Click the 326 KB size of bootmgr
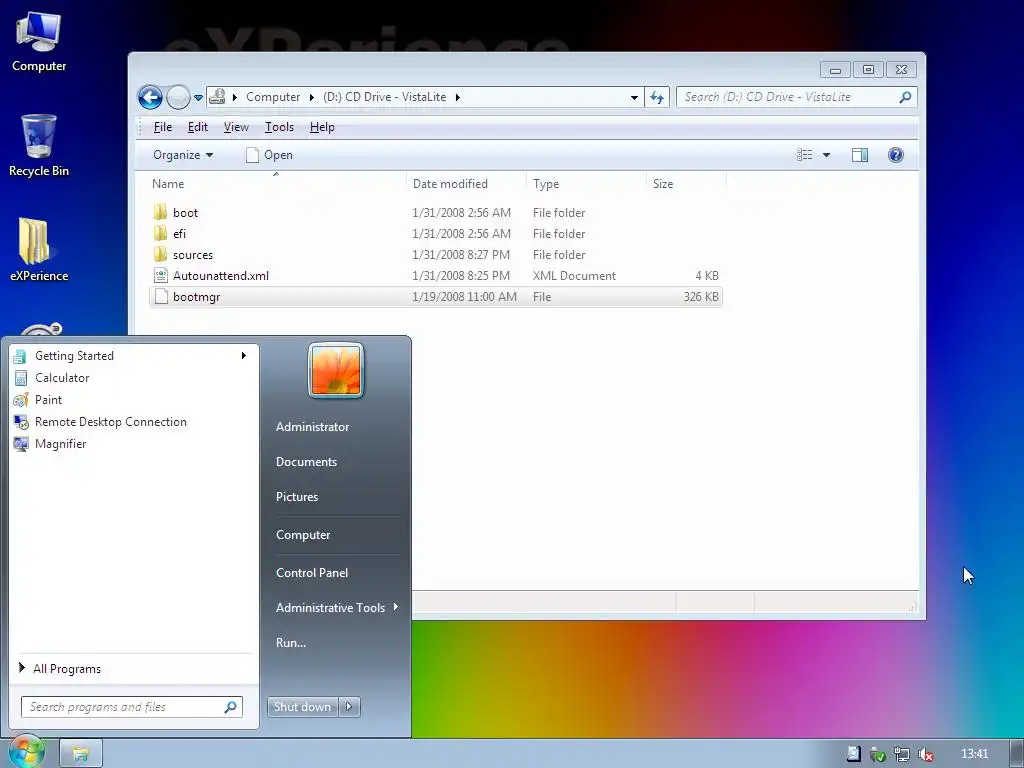Image resolution: width=1024 pixels, height=768 pixels. pos(701,296)
